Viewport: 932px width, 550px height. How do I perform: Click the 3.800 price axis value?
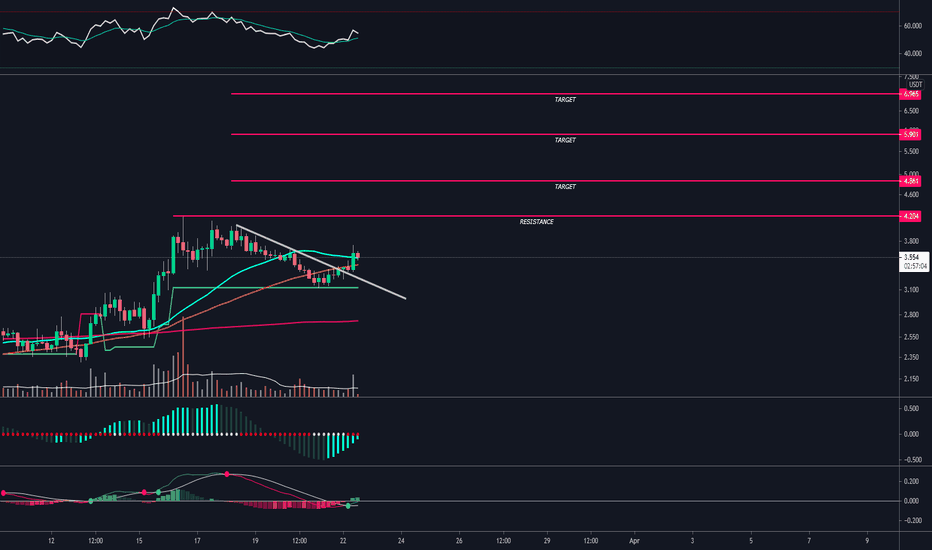(x=911, y=241)
